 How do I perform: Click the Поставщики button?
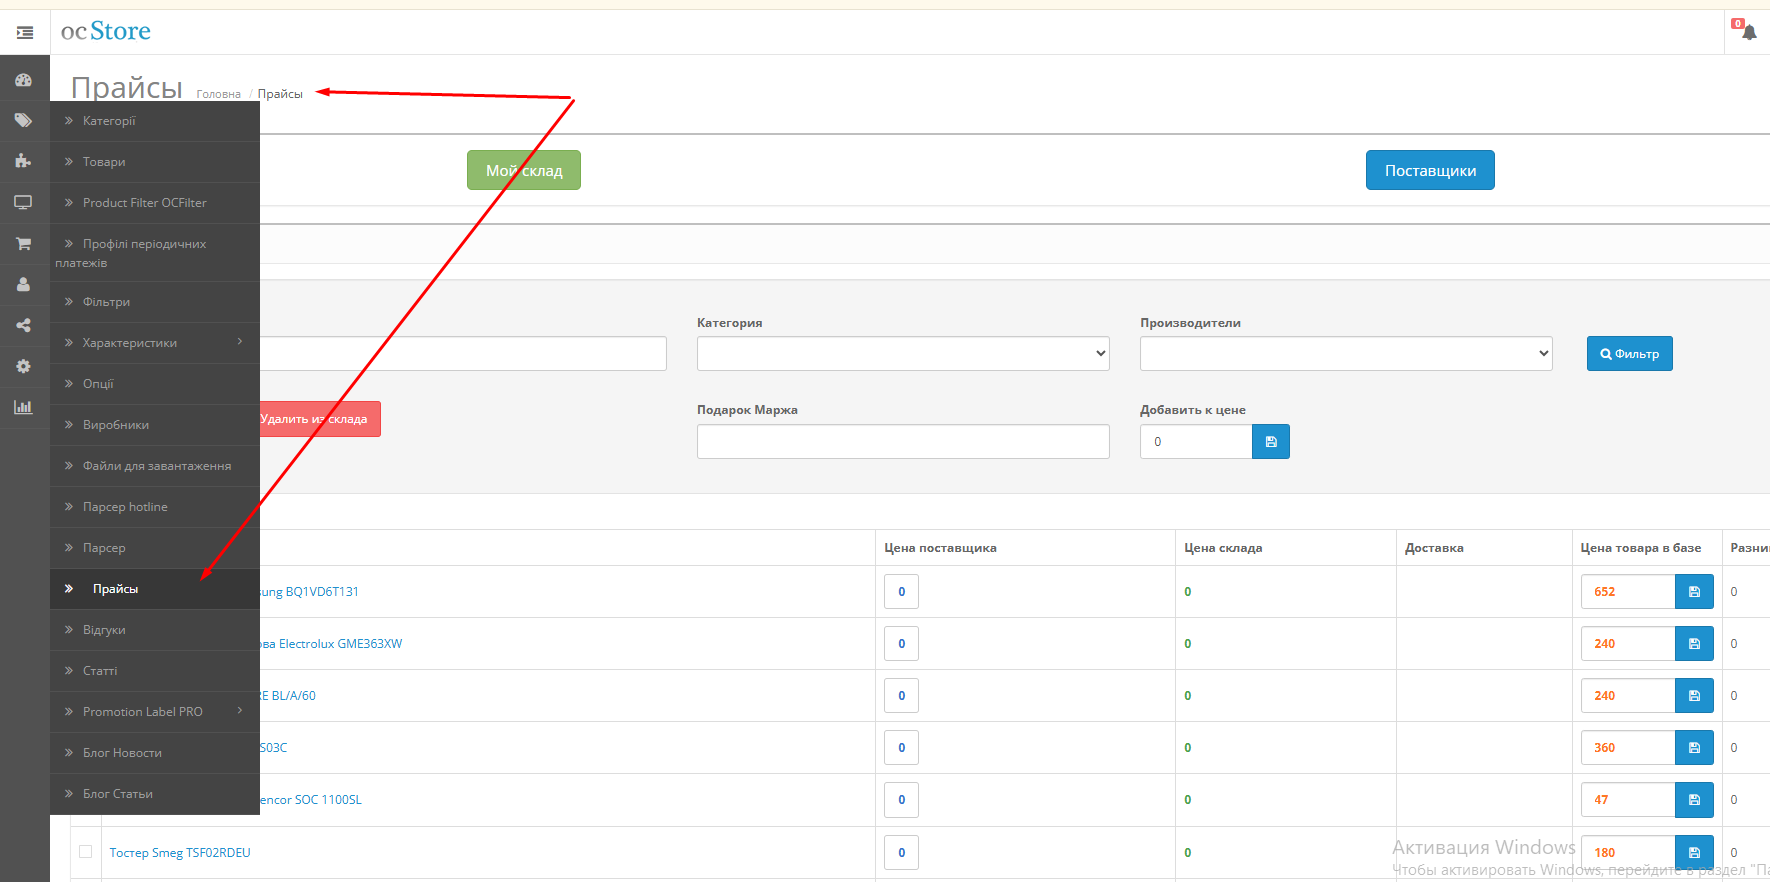pos(1429,171)
